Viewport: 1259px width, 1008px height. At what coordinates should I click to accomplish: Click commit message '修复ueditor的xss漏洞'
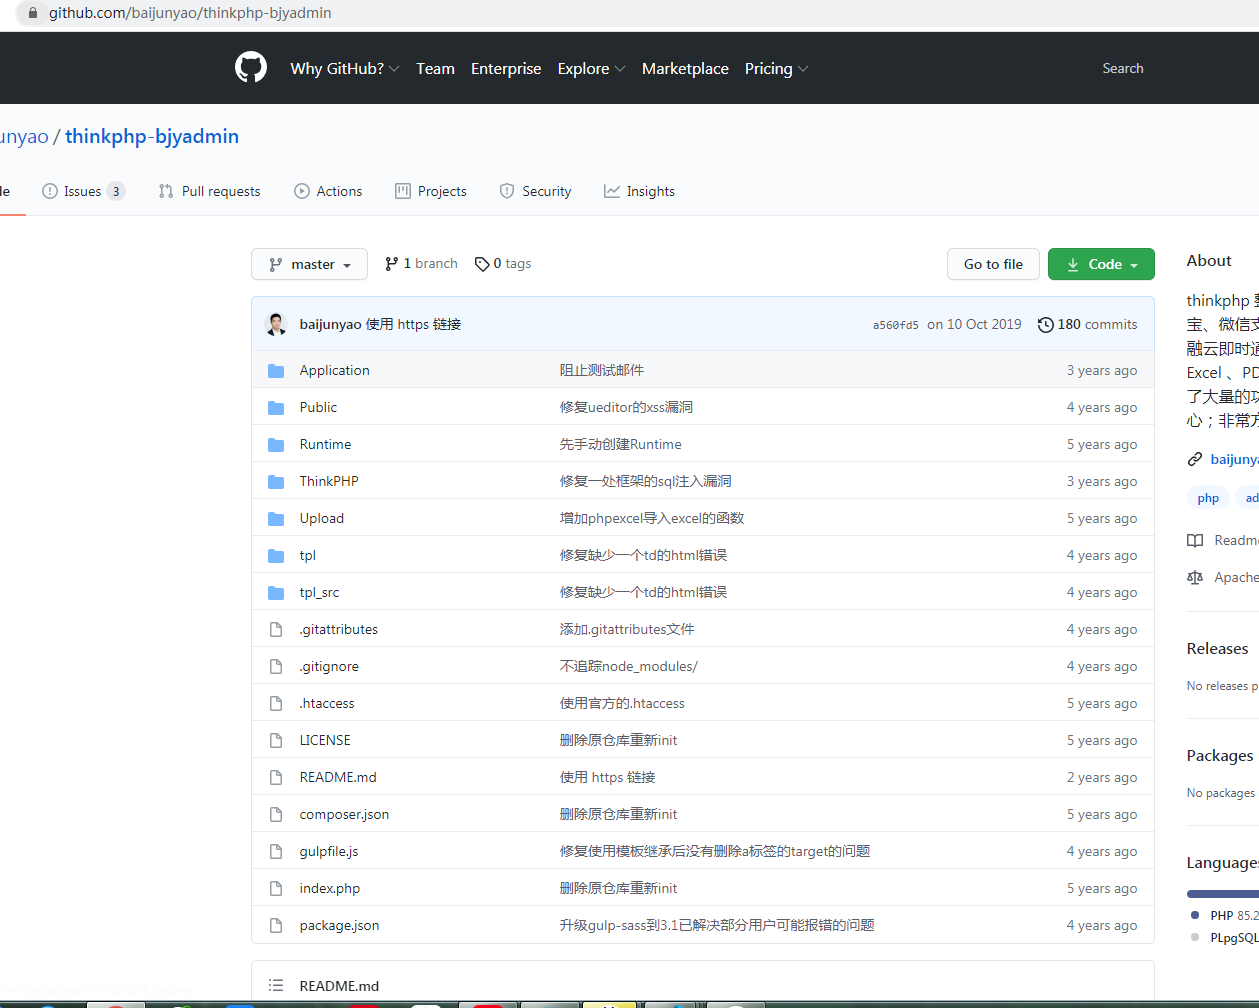click(626, 407)
